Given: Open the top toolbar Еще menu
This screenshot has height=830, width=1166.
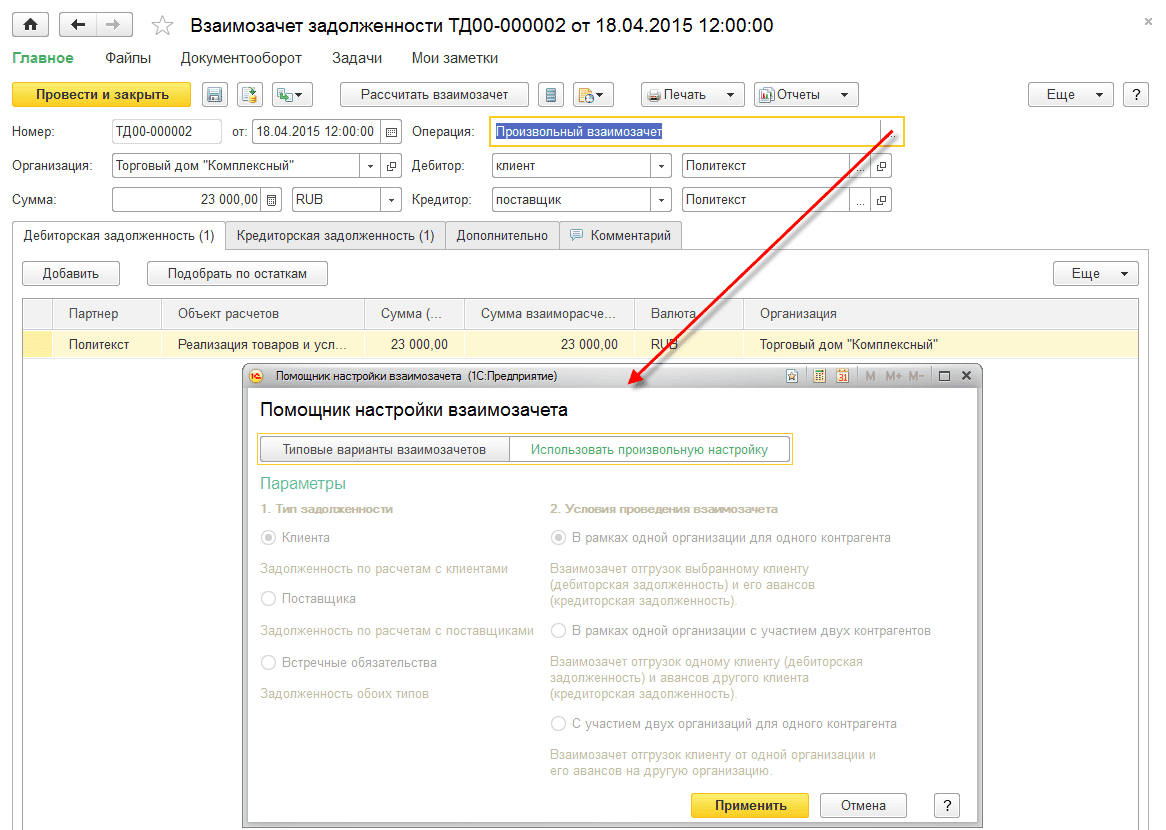Looking at the screenshot, I should click(1071, 94).
